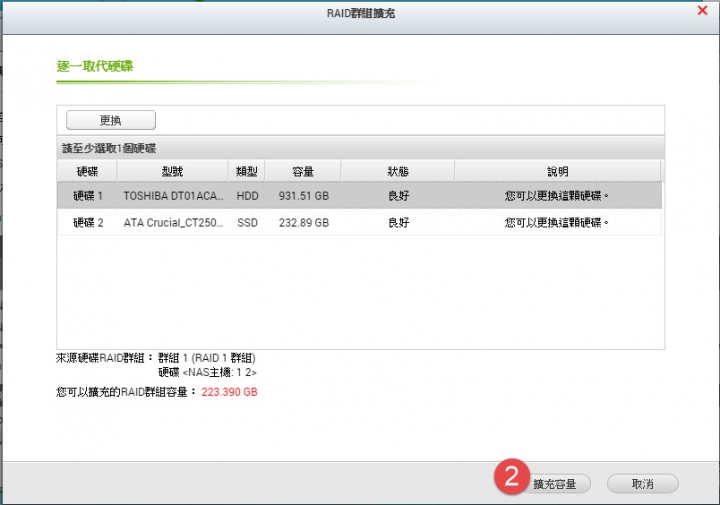Click the 硬碟 <NAS主機: 1 2> text
Image resolution: width=720 pixels, height=505 pixels.
pyautogui.click(x=207, y=372)
